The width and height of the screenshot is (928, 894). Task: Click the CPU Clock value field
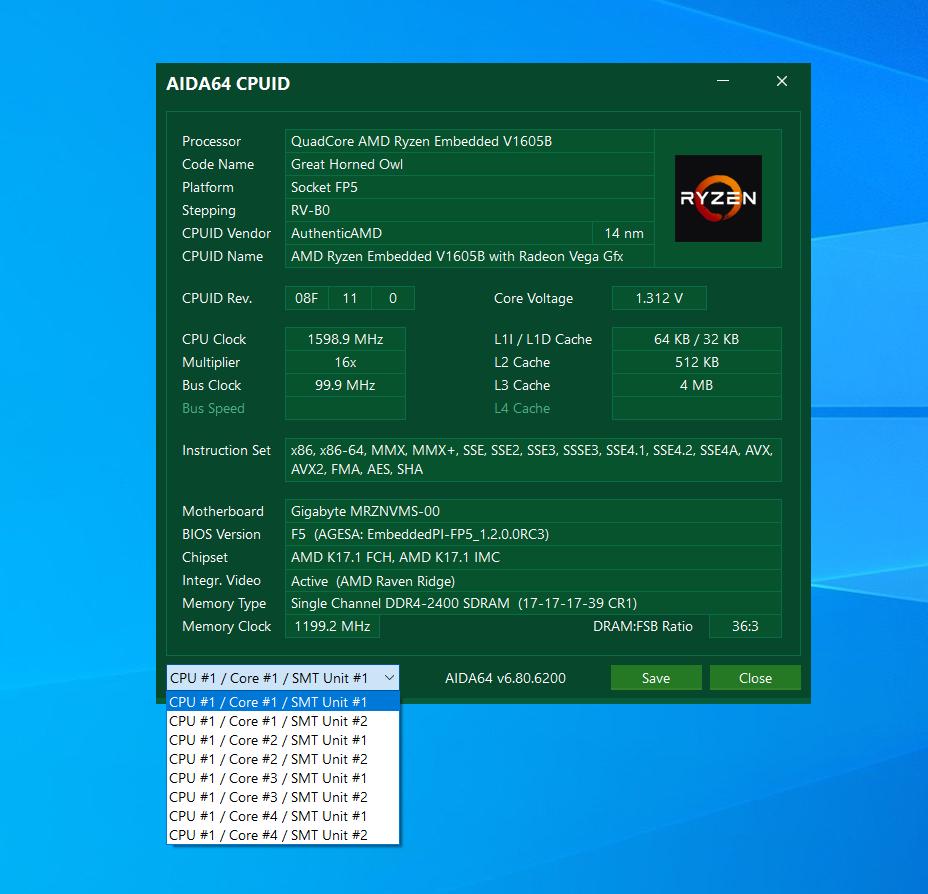(x=345, y=339)
